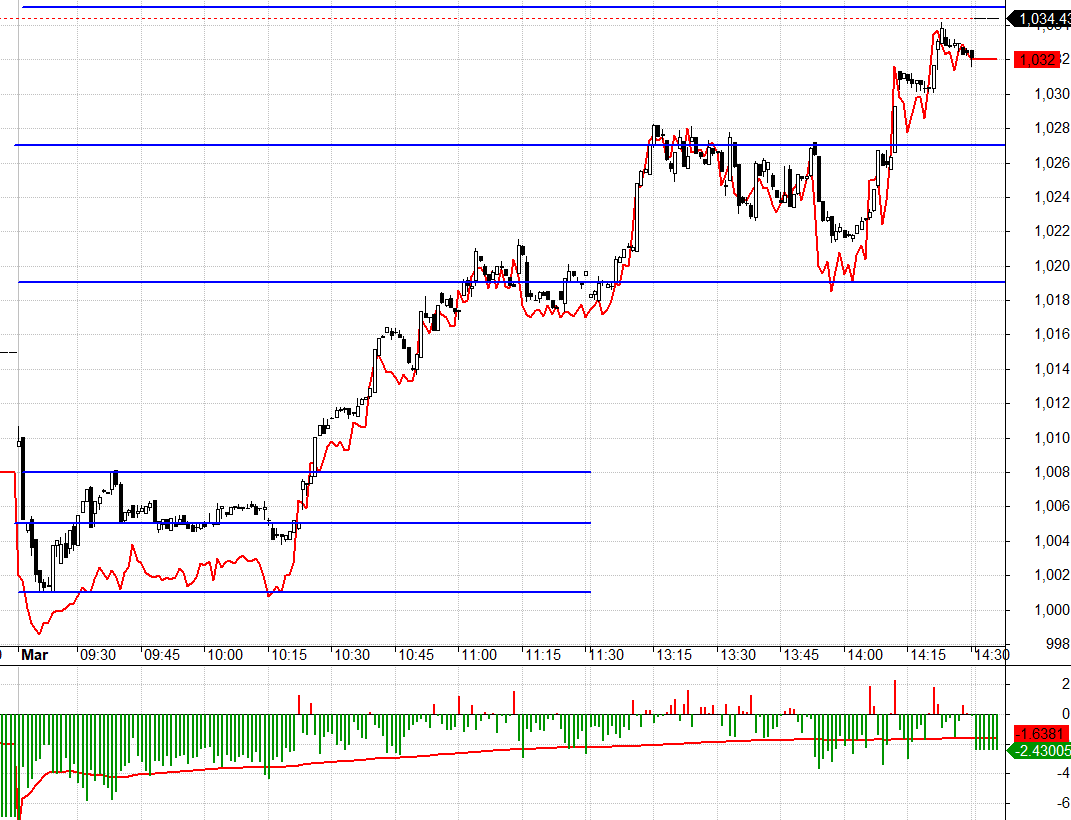Click the 09:30 time axis label

coord(97,655)
